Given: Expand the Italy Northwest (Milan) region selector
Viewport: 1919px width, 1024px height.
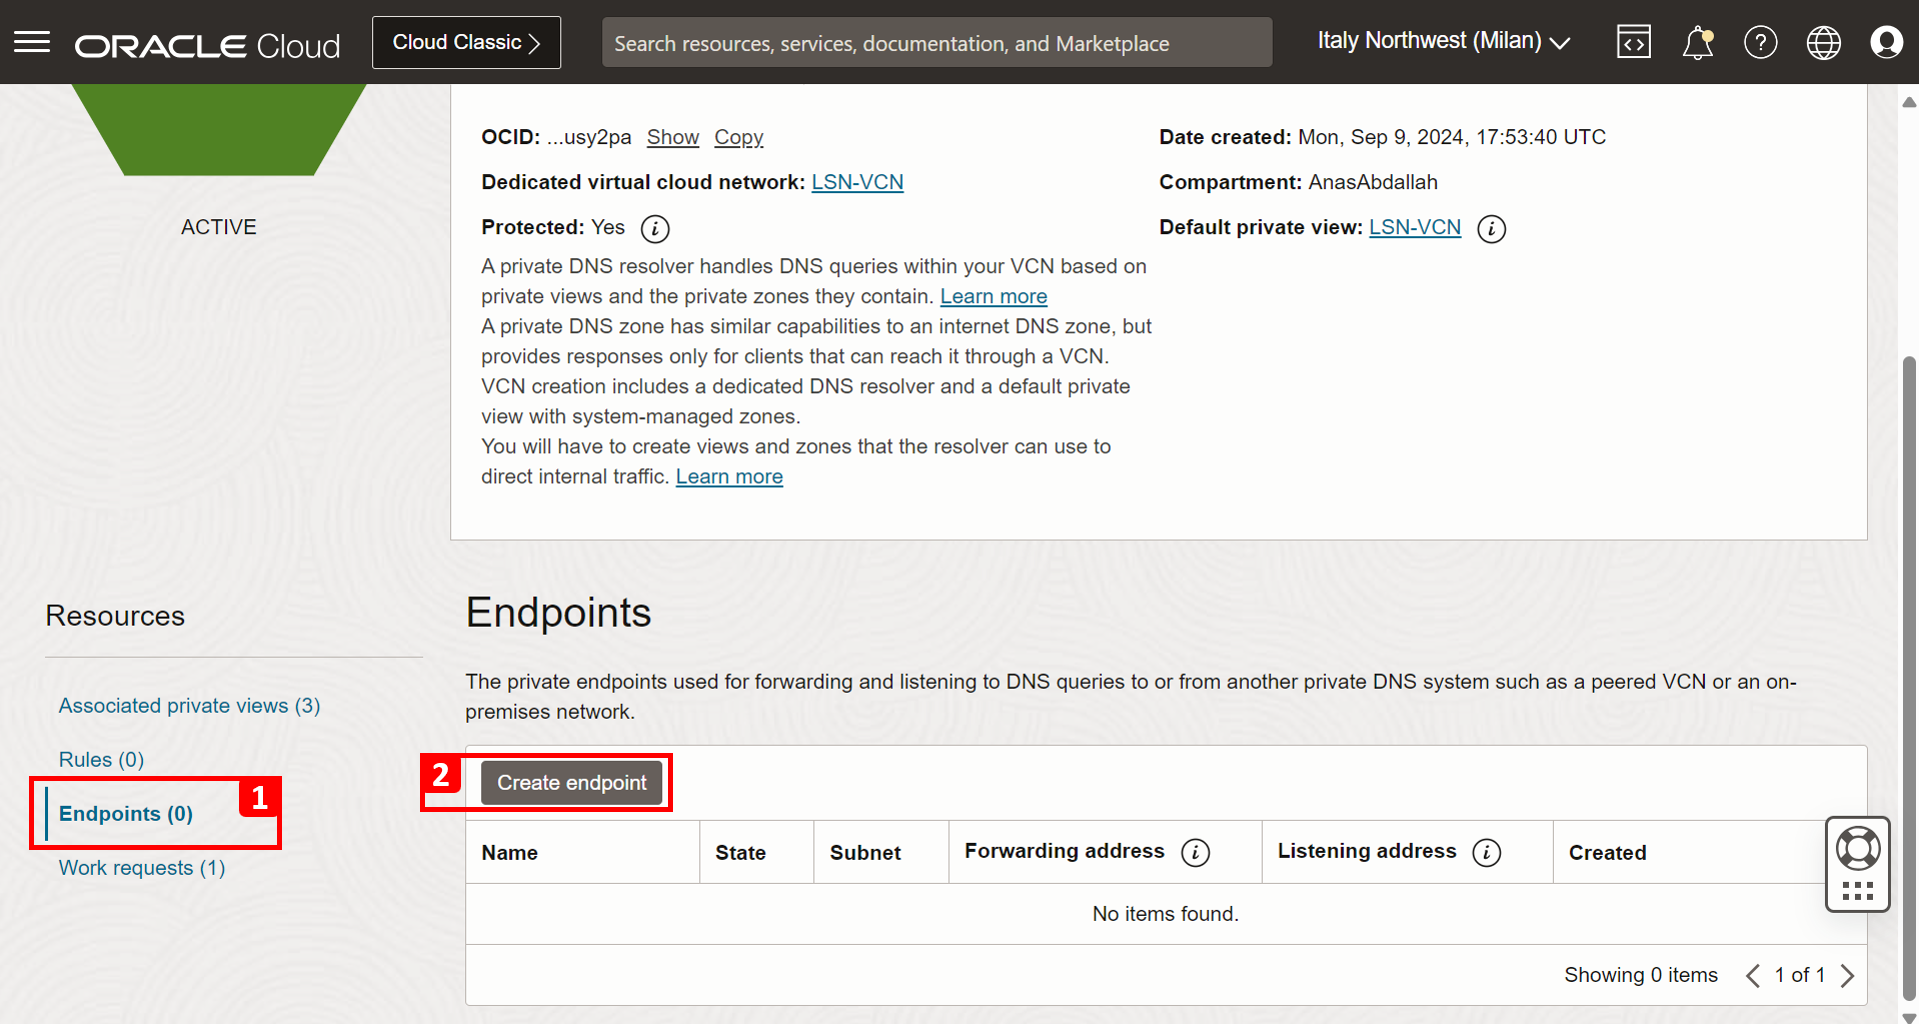Looking at the screenshot, I should pyautogui.click(x=1443, y=41).
